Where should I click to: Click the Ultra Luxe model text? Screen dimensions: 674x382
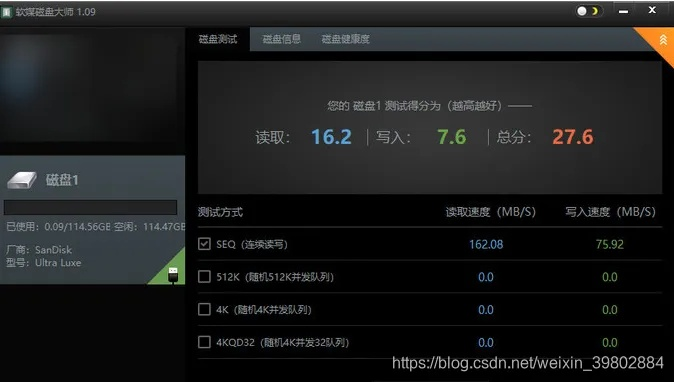[x=58, y=263]
